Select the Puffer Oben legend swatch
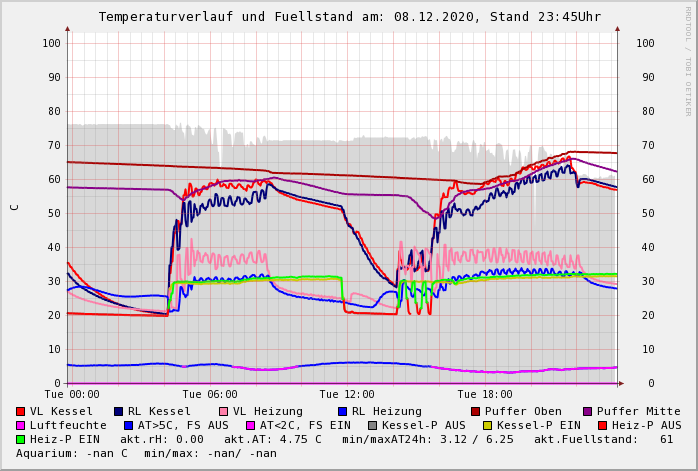Image resolution: width=698 pixels, height=471 pixels. [x=476, y=411]
